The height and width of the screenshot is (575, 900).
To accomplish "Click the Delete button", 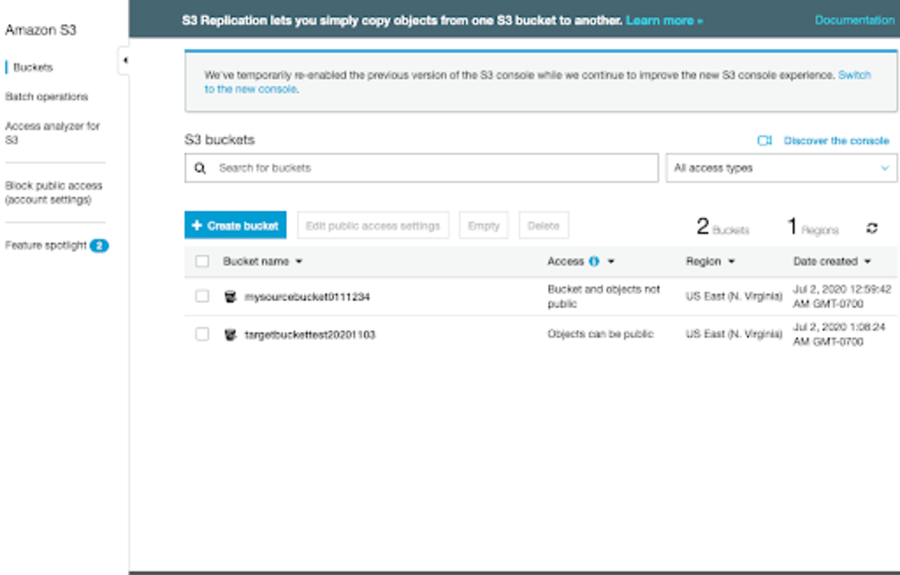I will coord(544,225).
